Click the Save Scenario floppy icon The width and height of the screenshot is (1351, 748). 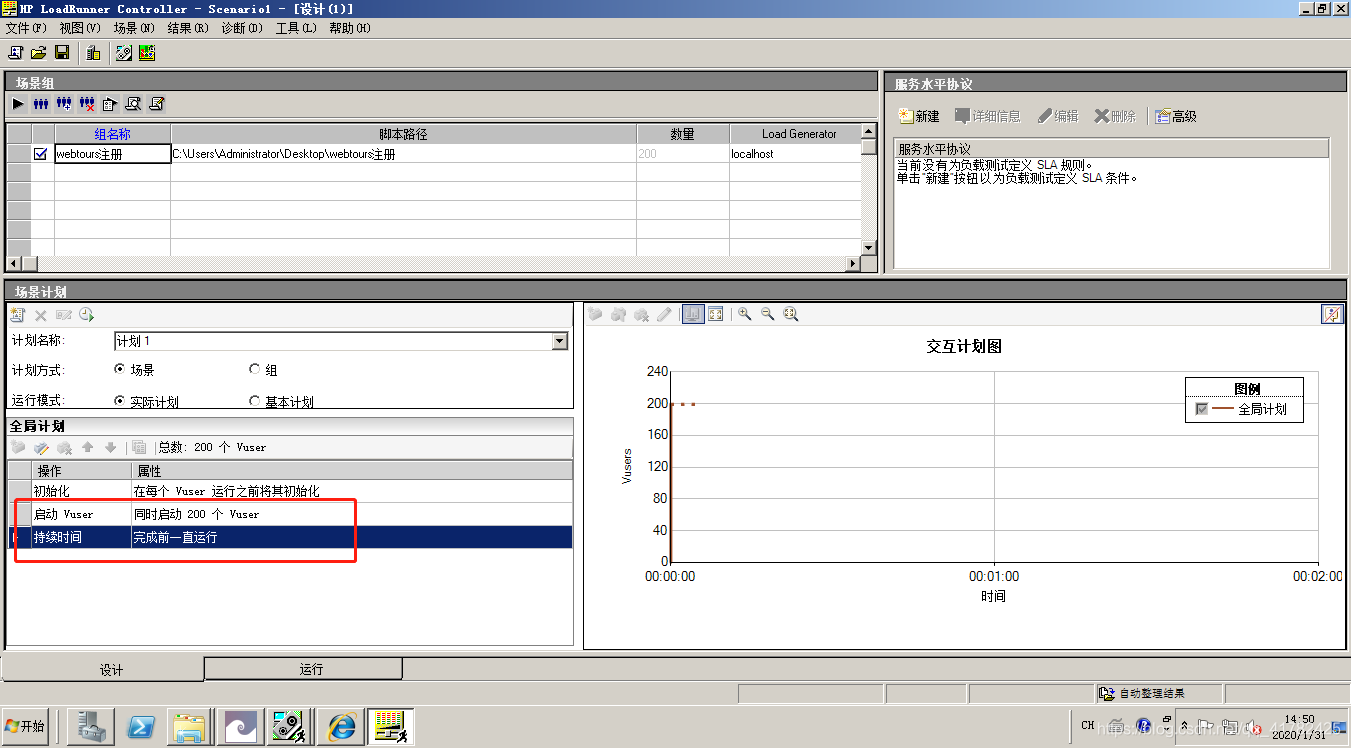click(62, 52)
